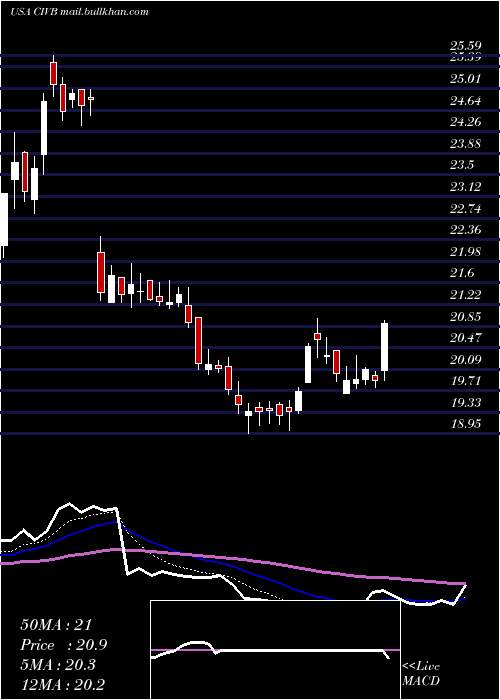Click the 20.09 price axis label
The width and height of the screenshot is (500, 700).
pos(466,360)
